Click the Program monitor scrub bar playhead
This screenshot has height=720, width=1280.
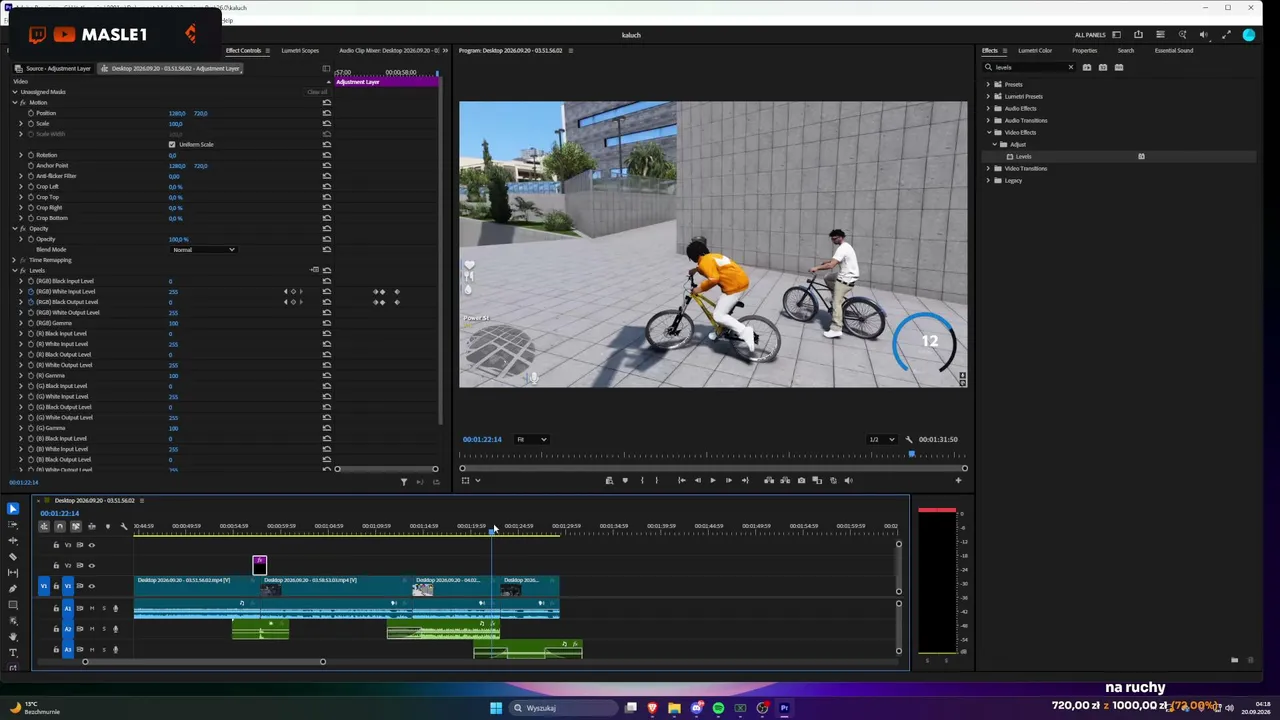tap(911, 455)
